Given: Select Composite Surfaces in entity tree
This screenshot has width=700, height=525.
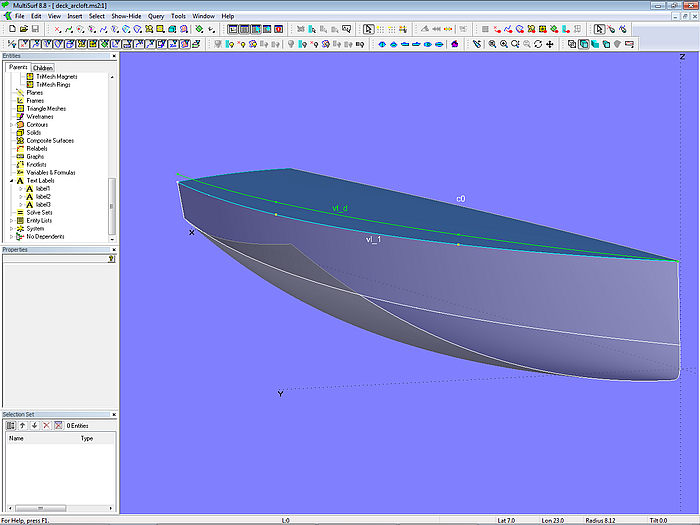Looking at the screenshot, I should (x=52, y=141).
